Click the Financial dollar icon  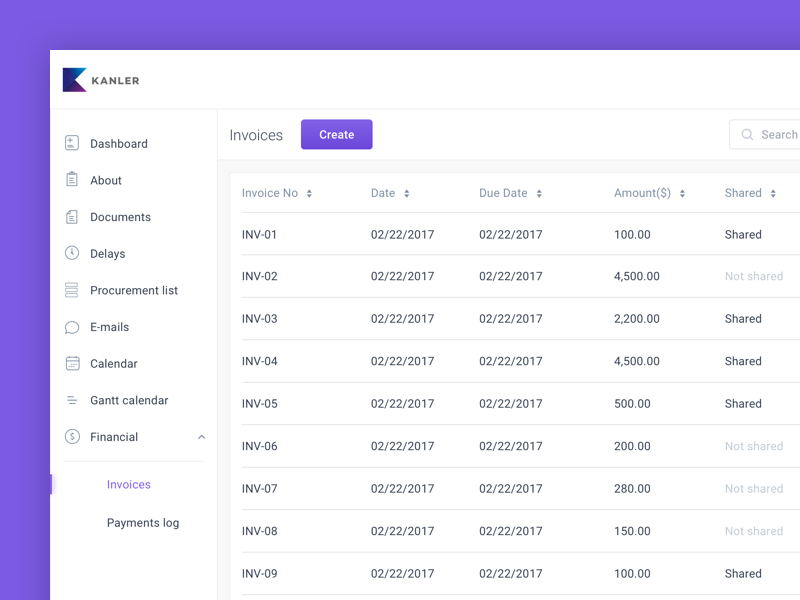pos(72,437)
